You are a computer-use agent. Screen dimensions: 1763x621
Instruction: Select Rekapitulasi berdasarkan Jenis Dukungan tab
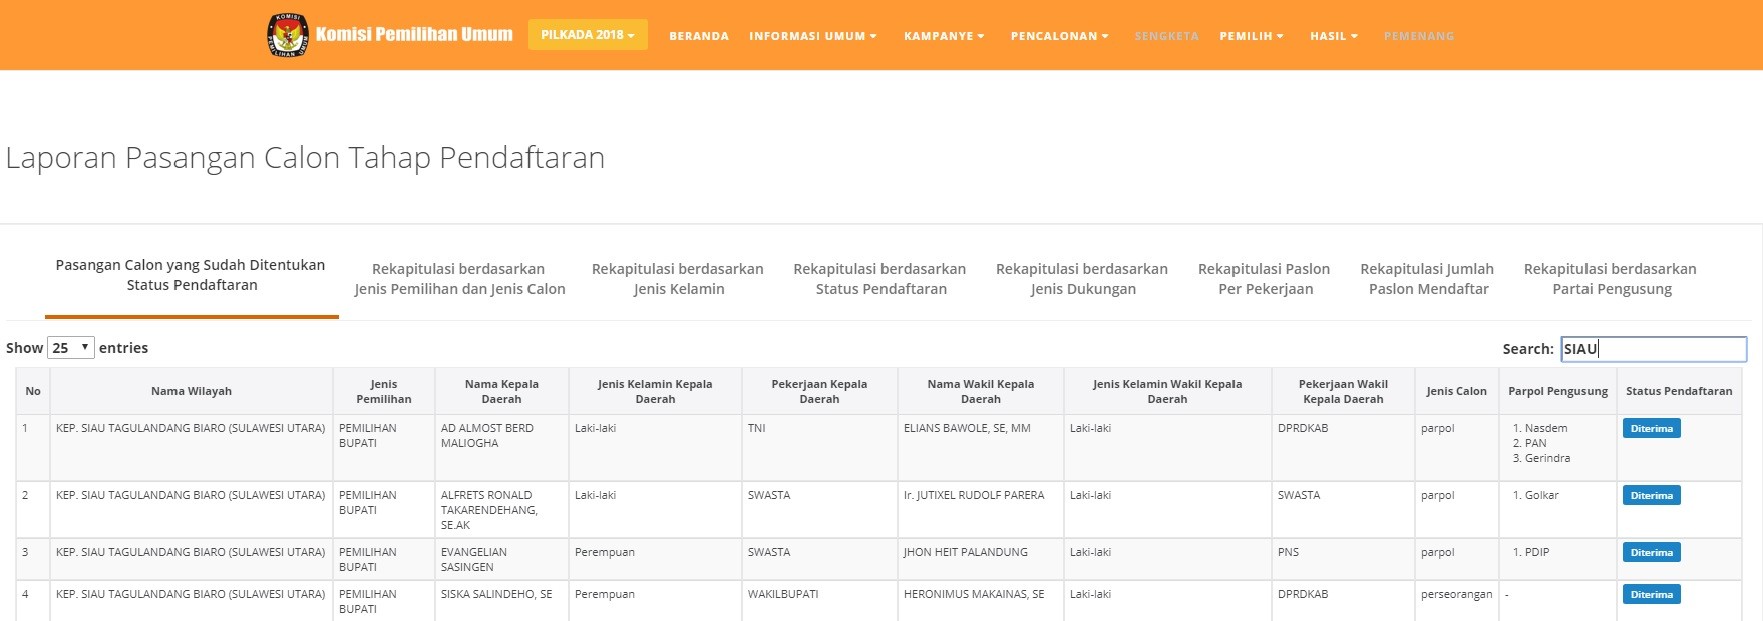1081,279
